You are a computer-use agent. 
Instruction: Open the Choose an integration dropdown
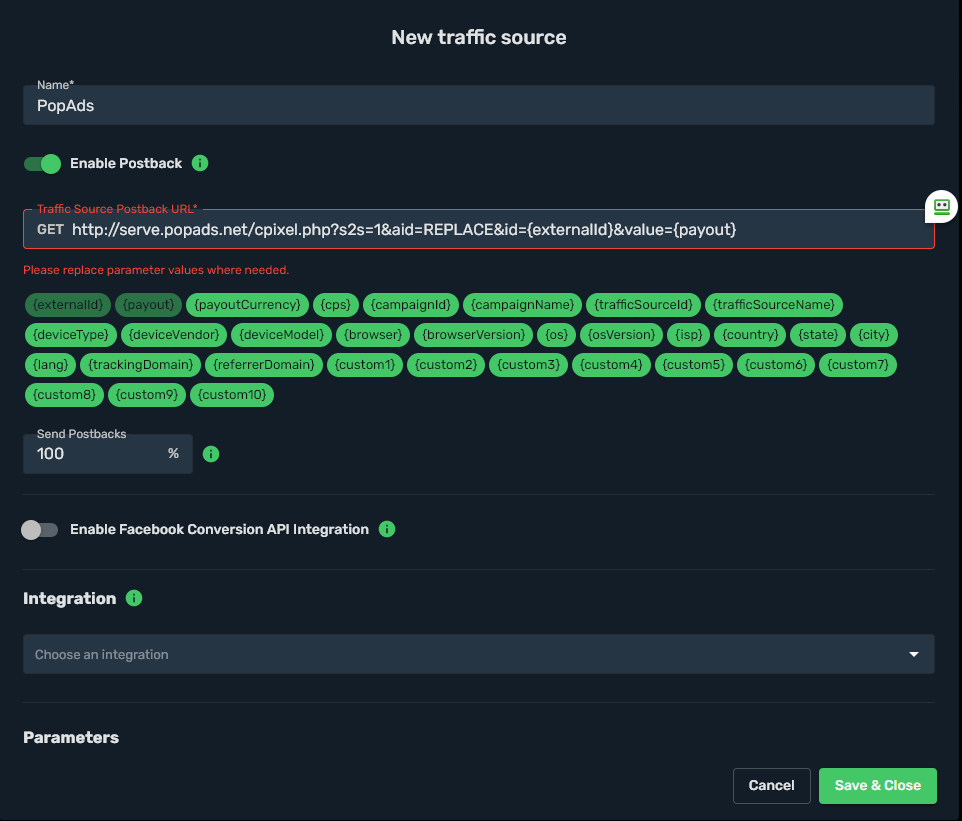[x=479, y=654]
